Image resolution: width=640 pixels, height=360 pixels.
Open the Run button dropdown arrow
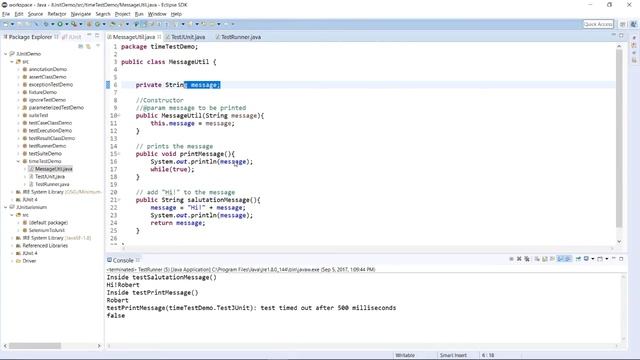[x=67, y=24]
